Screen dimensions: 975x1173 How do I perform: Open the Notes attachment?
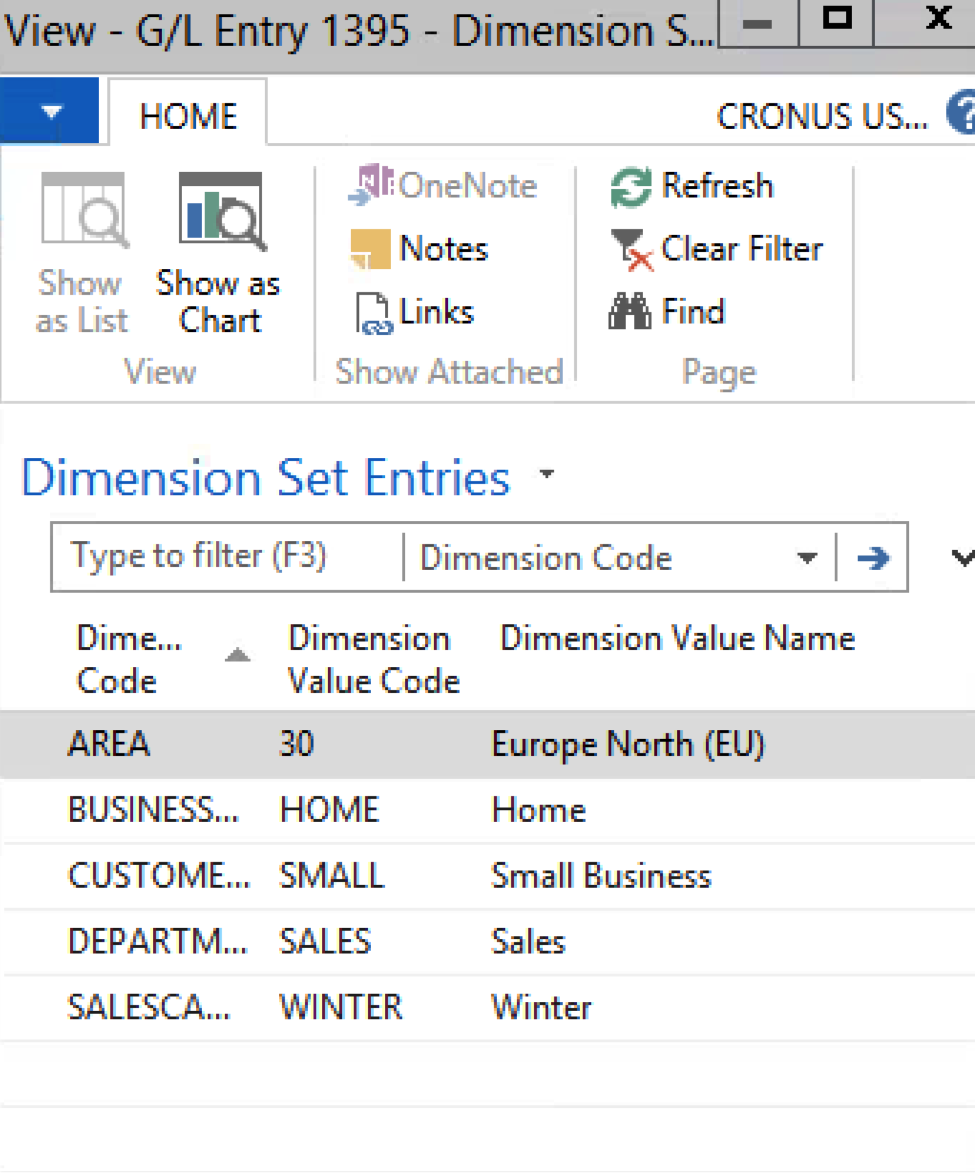[x=420, y=248]
